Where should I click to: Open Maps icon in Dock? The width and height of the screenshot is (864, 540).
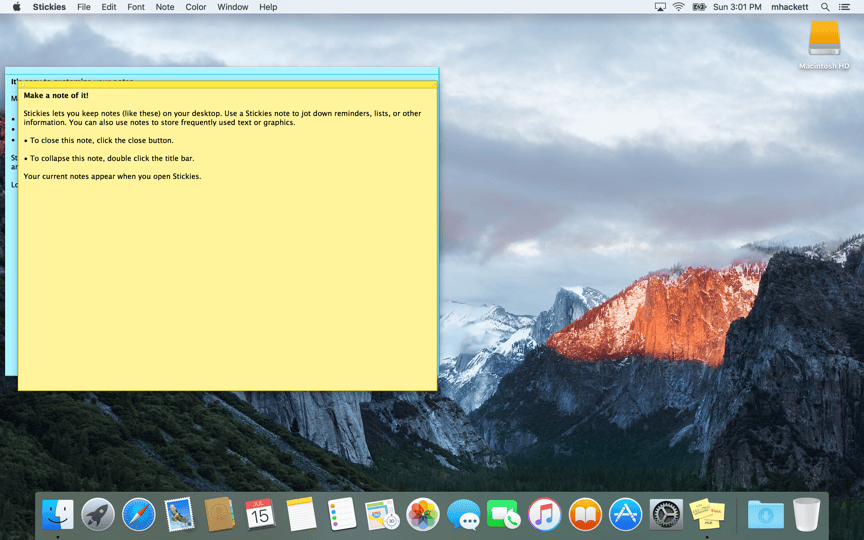(382, 514)
